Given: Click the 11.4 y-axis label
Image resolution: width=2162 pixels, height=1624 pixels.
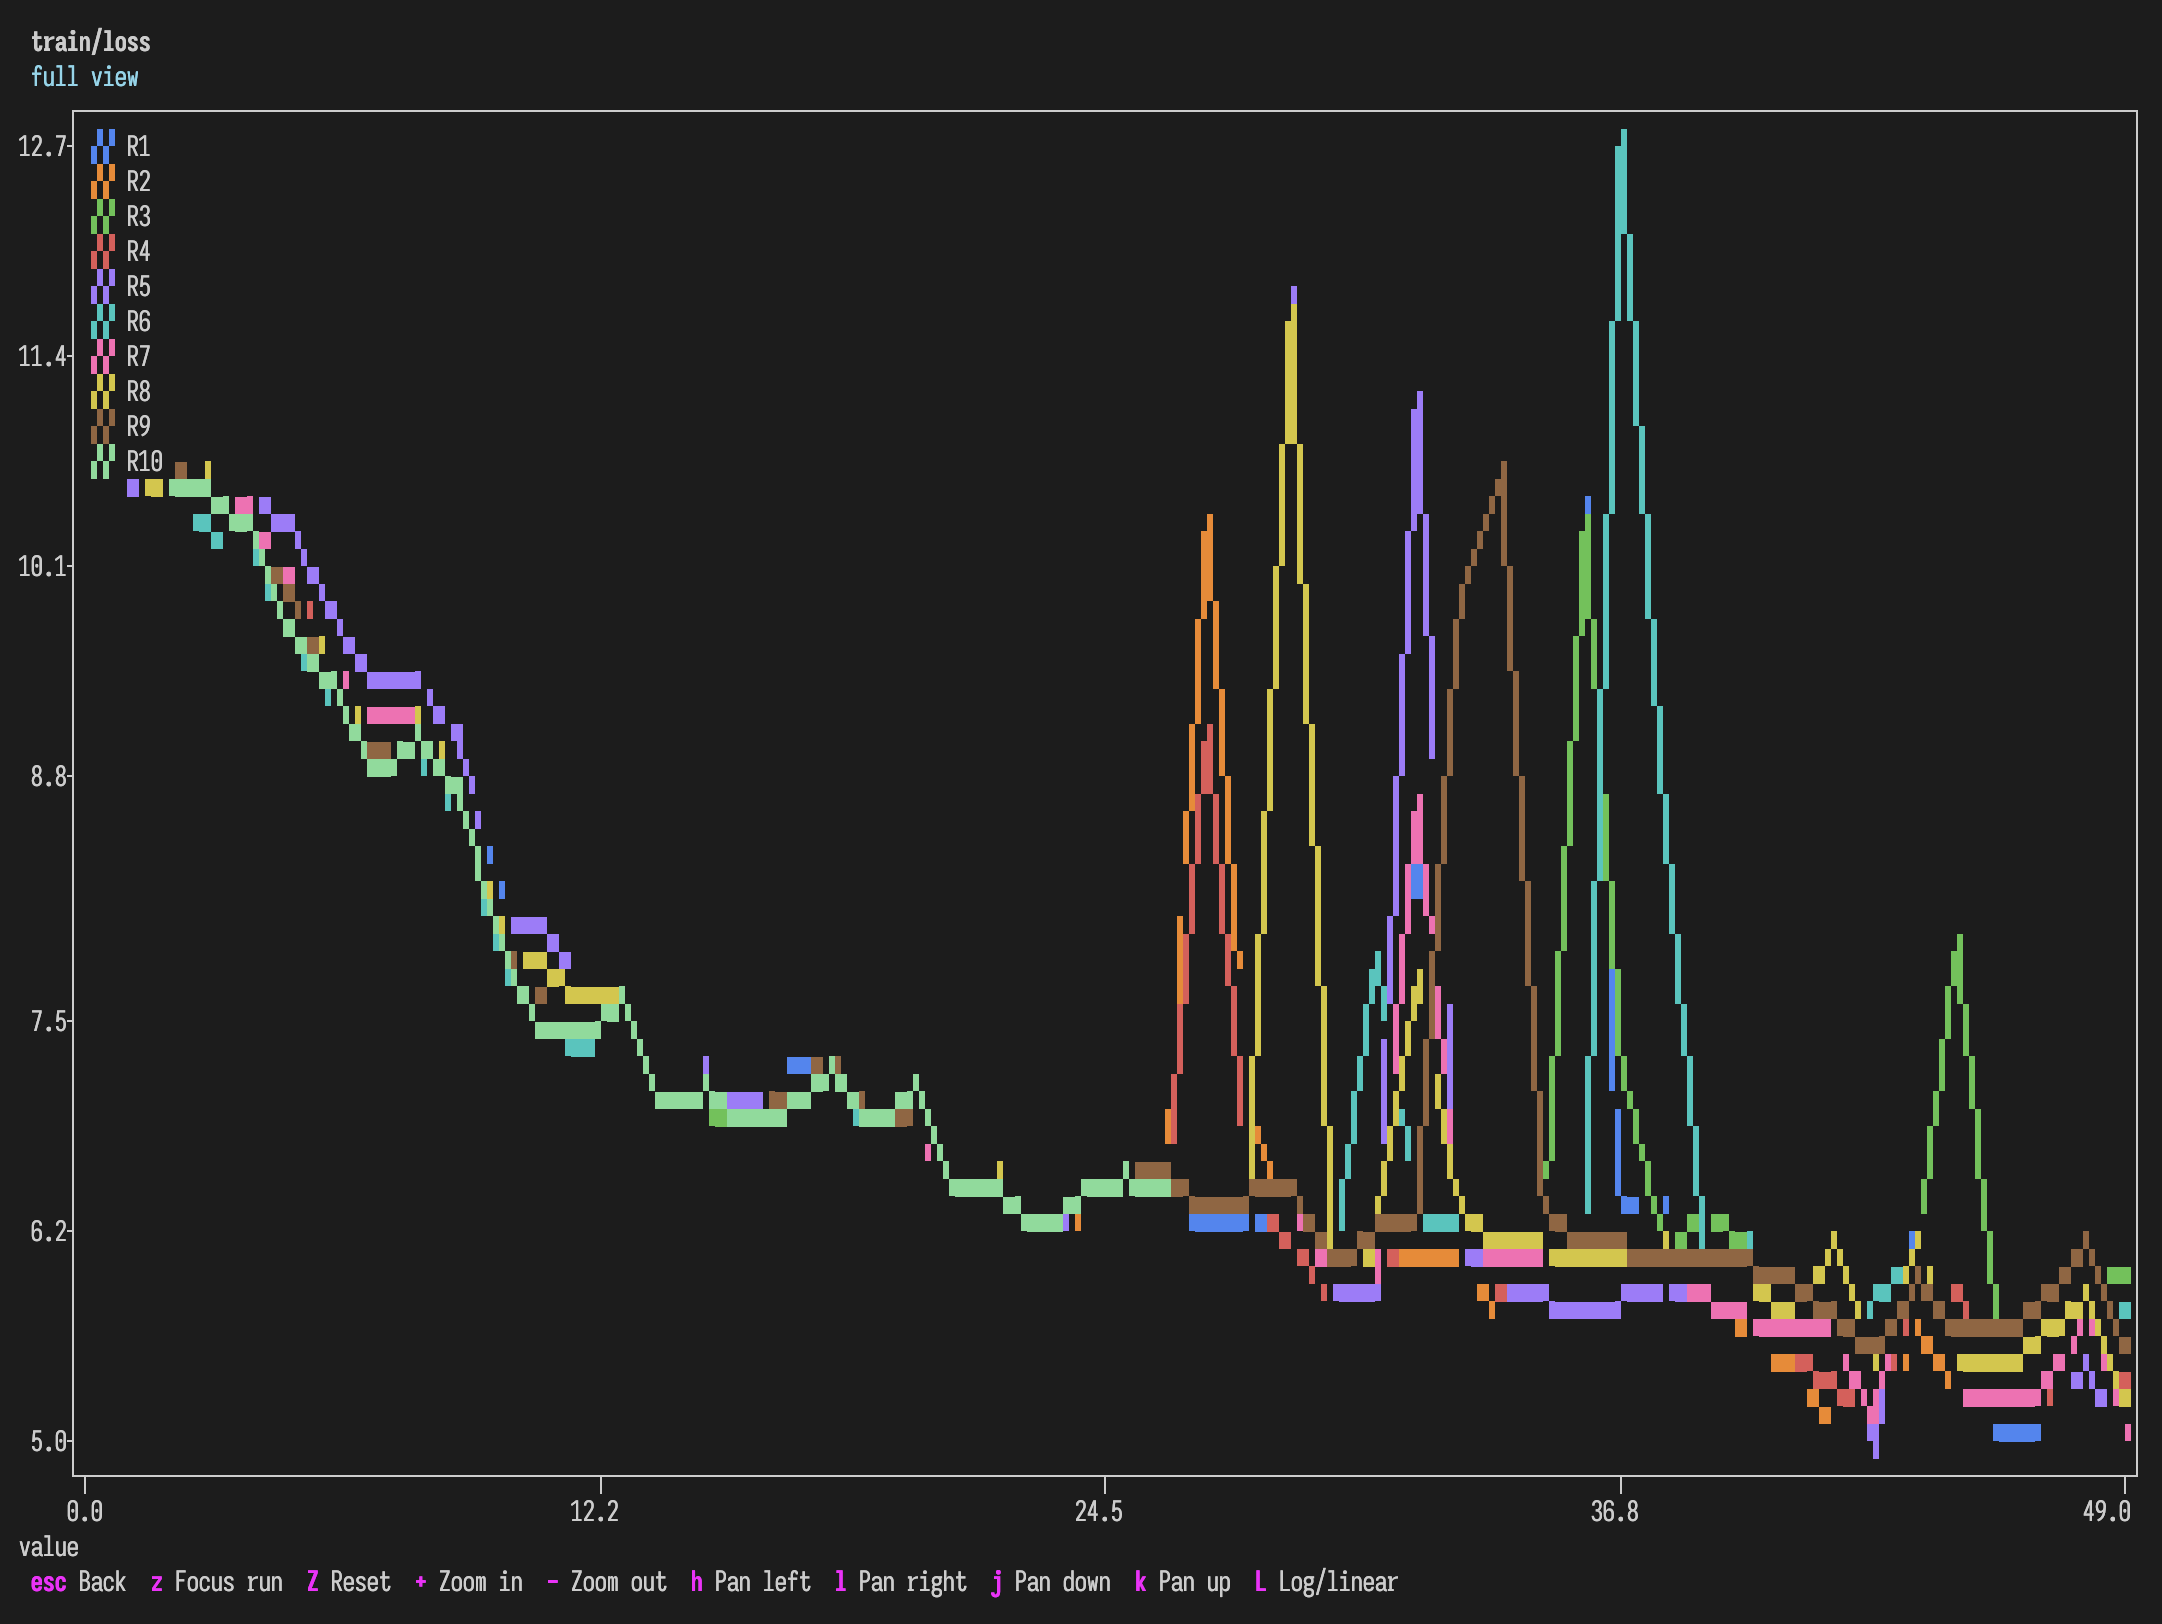Looking at the screenshot, I should (x=42, y=357).
